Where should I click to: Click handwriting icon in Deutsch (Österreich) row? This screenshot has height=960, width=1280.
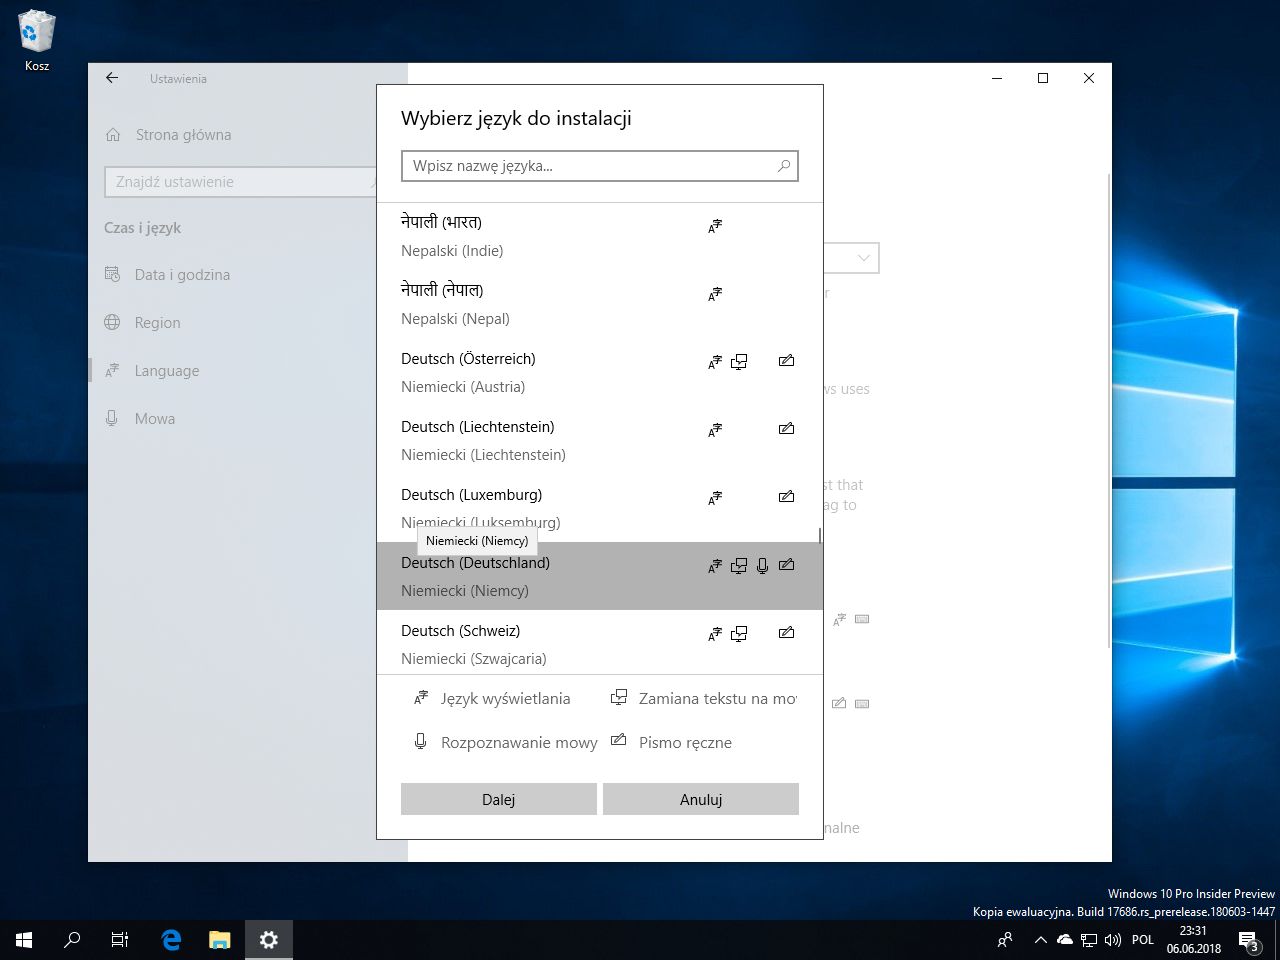pyautogui.click(x=787, y=361)
